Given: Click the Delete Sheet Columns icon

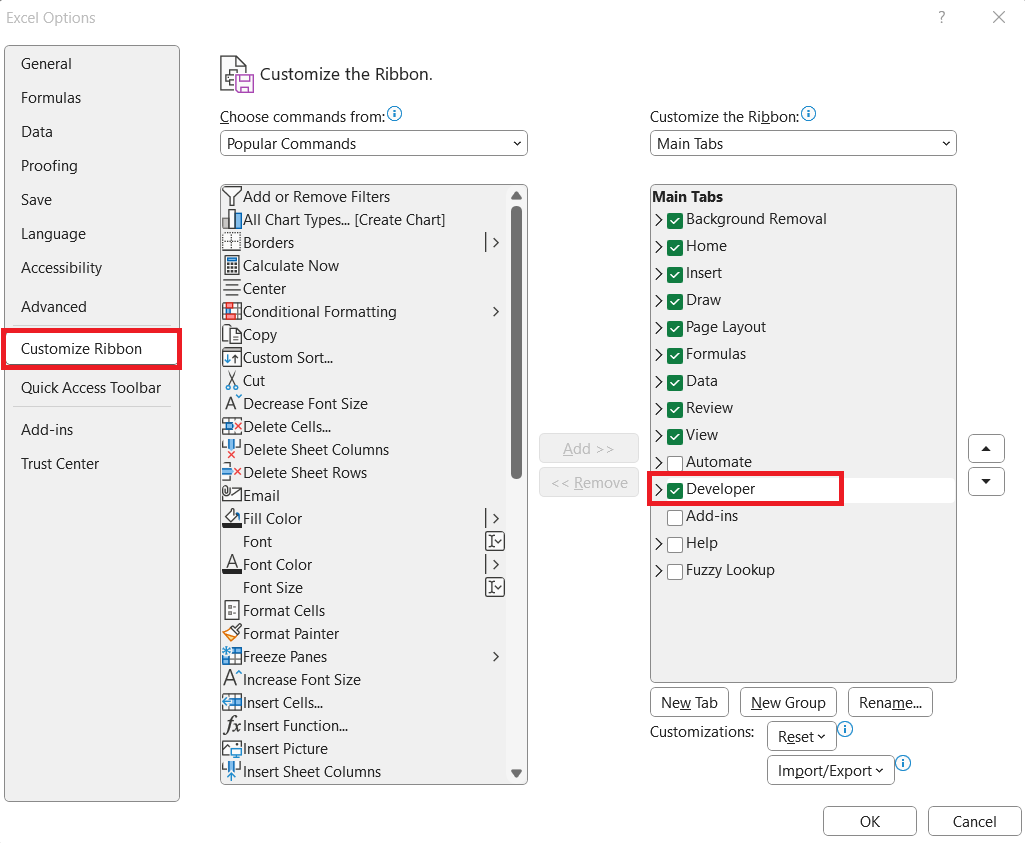Looking at the screenshot, I should pos(230,449).
